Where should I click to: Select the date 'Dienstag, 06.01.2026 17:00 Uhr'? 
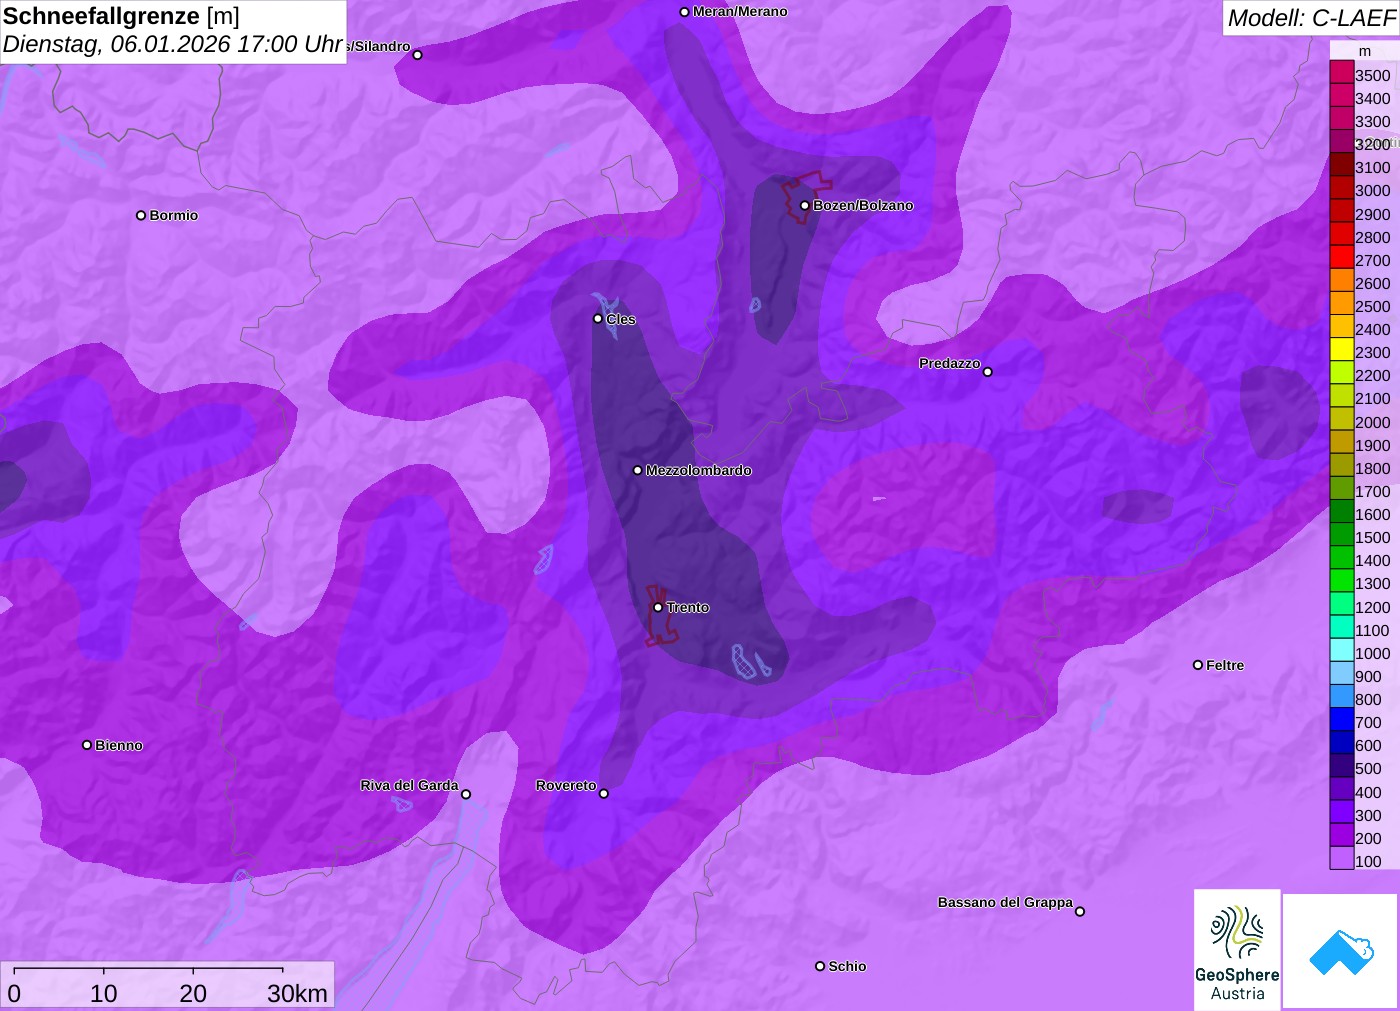[x=173, y=45]
